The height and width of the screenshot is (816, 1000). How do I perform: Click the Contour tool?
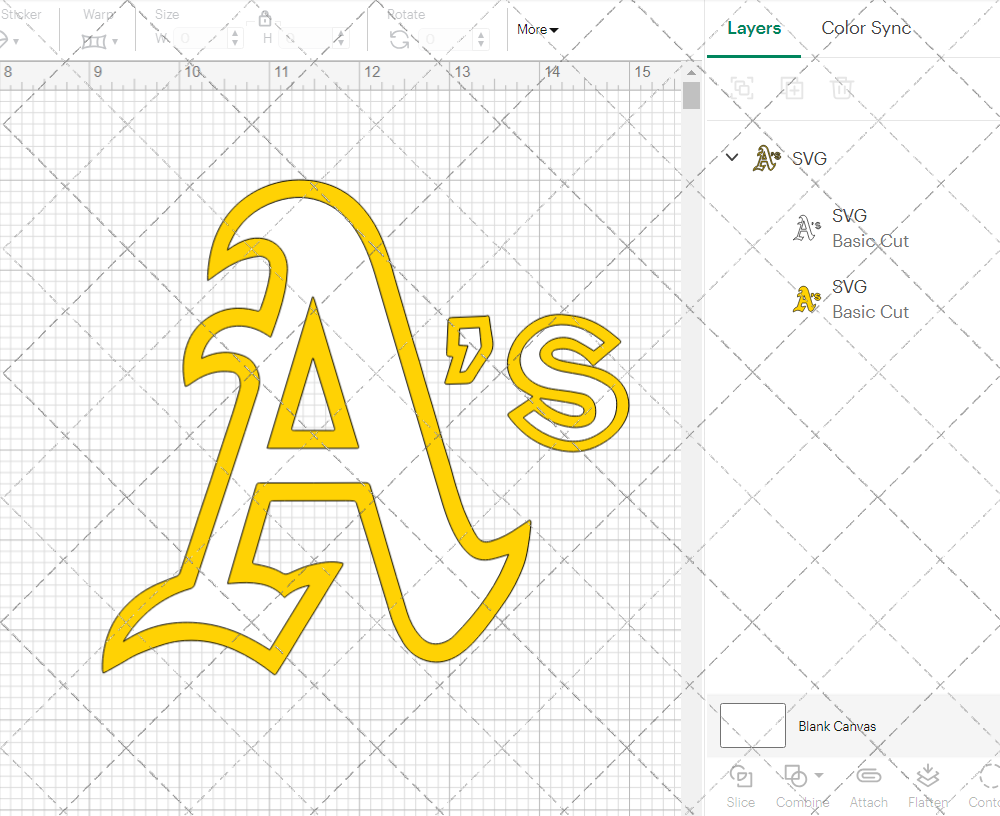(984, 786)
